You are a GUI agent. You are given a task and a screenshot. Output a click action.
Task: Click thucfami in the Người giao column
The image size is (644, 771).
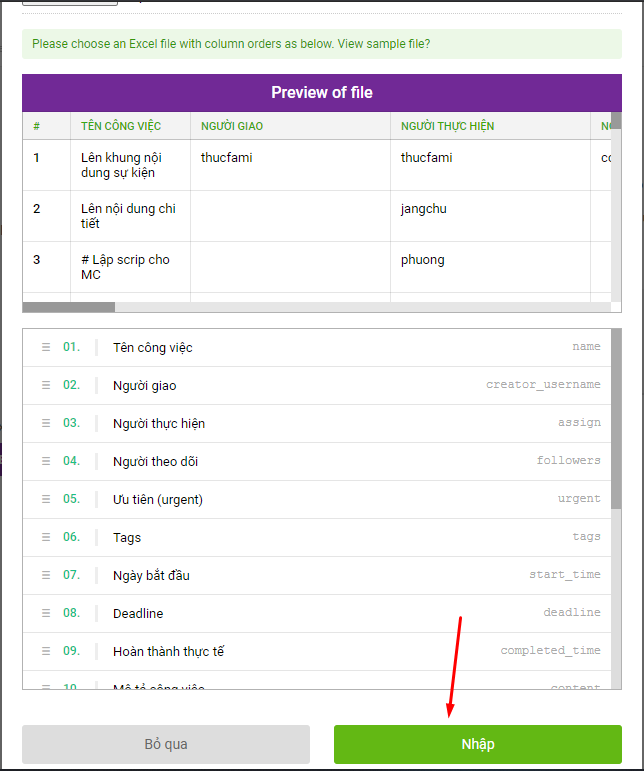click(227, 157)
